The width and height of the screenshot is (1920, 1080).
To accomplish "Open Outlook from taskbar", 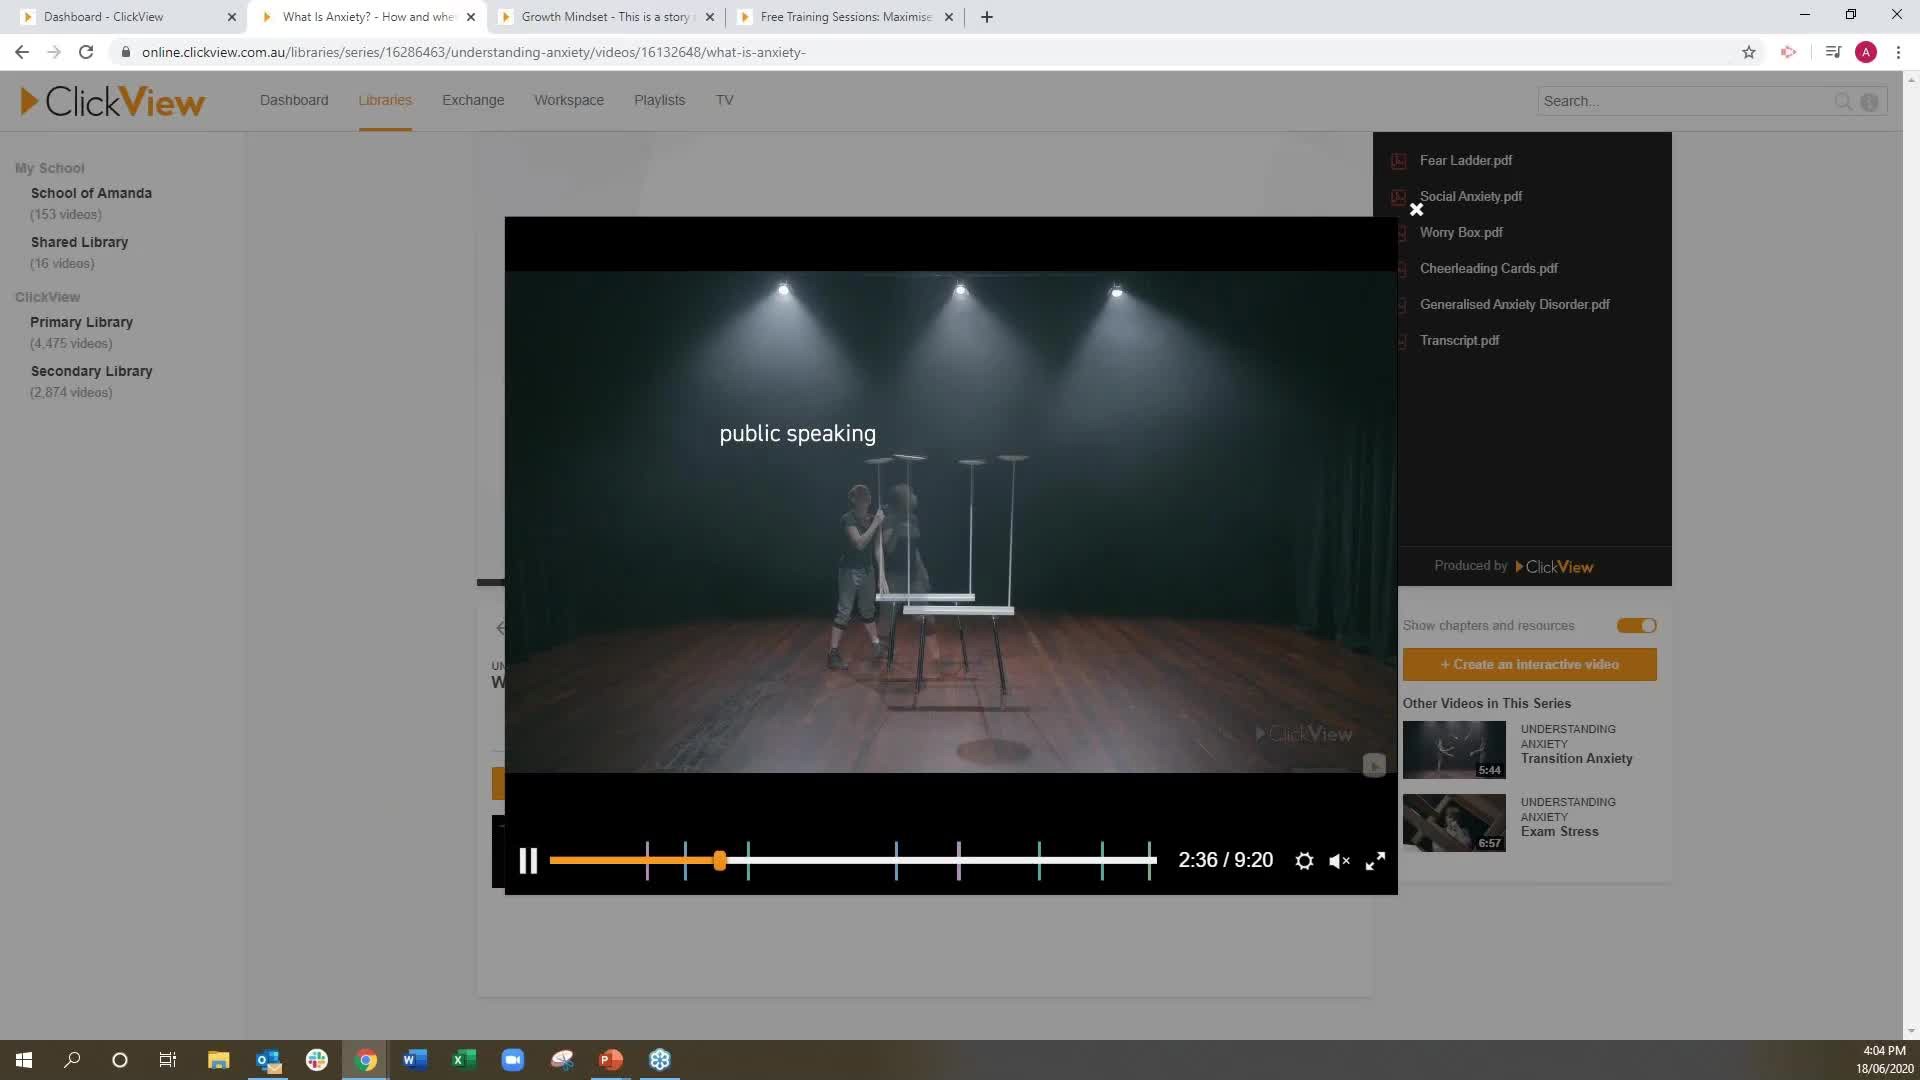I will (x=267, y=1060).
